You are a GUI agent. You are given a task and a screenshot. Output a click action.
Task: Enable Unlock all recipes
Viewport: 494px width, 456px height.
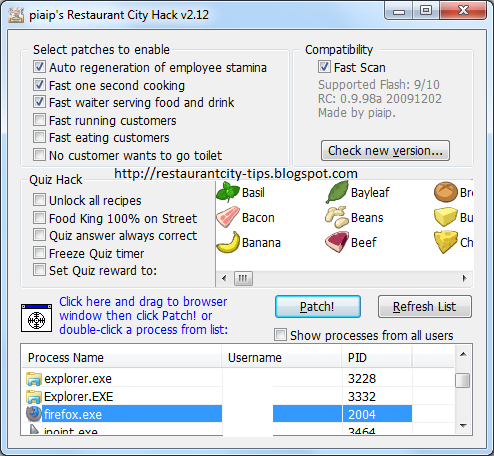tap(39, 200)
